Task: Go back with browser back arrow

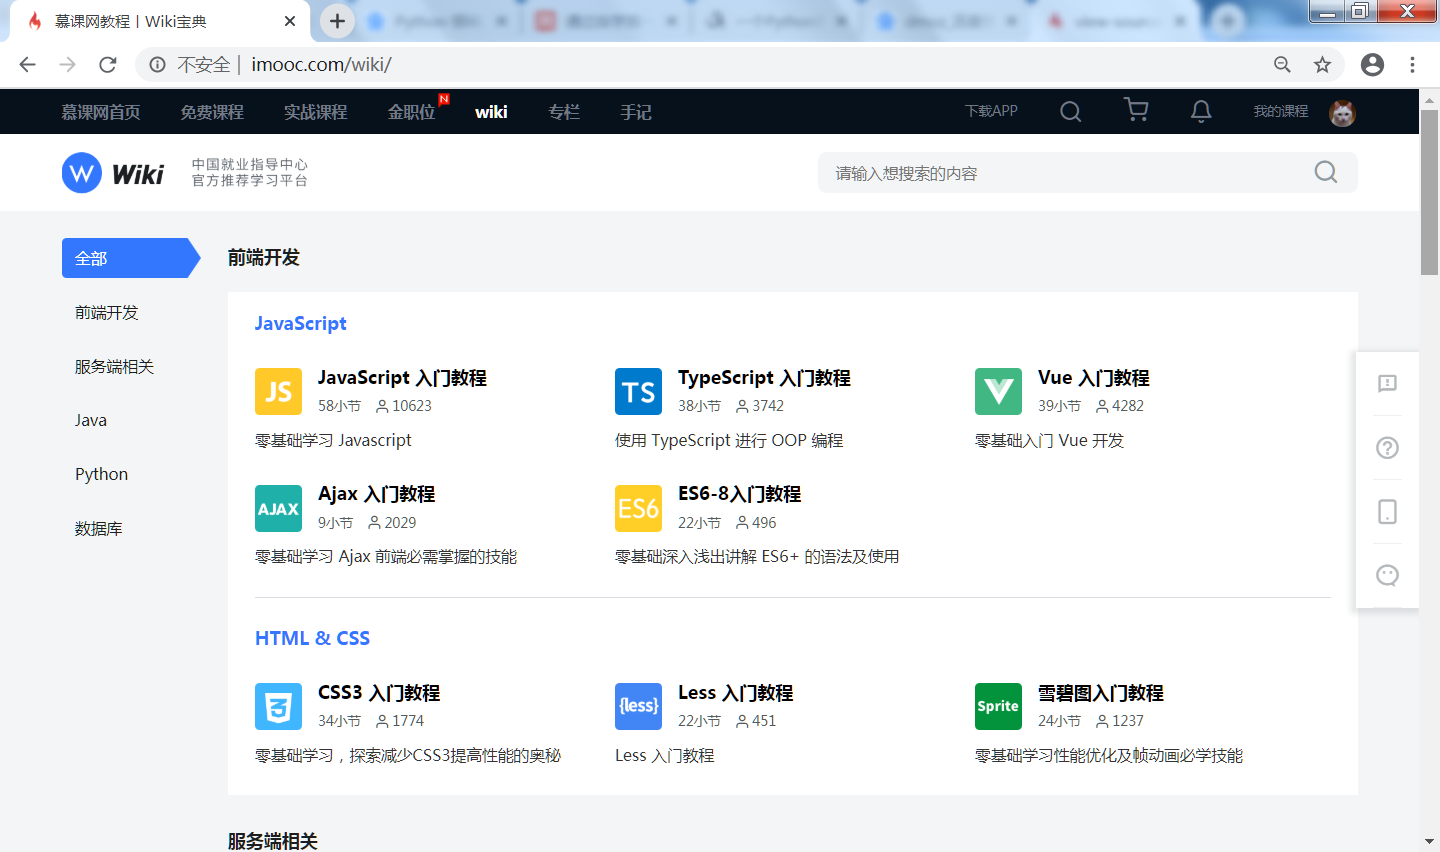Action: 27,64
